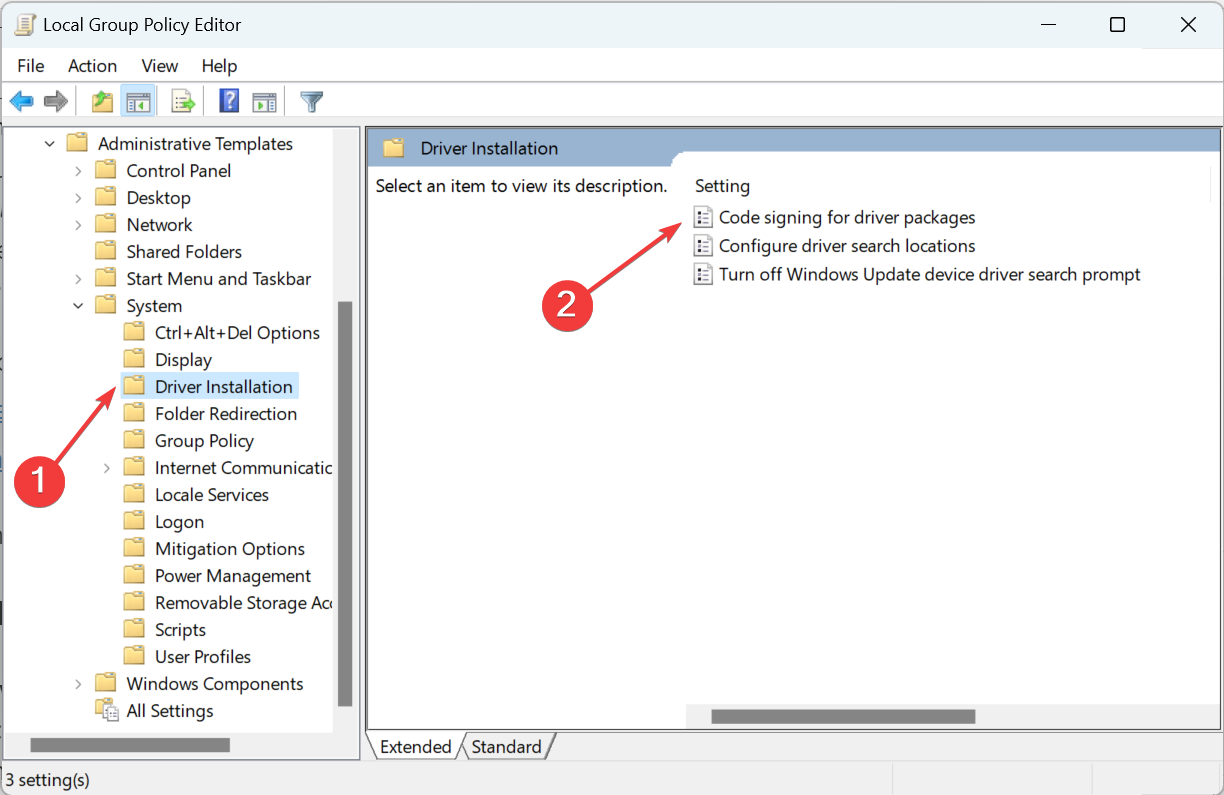Viewport: 1224px width, 795px height.
Task: Click the Local Group Policy Editor title icon
Action: point(25,24)
